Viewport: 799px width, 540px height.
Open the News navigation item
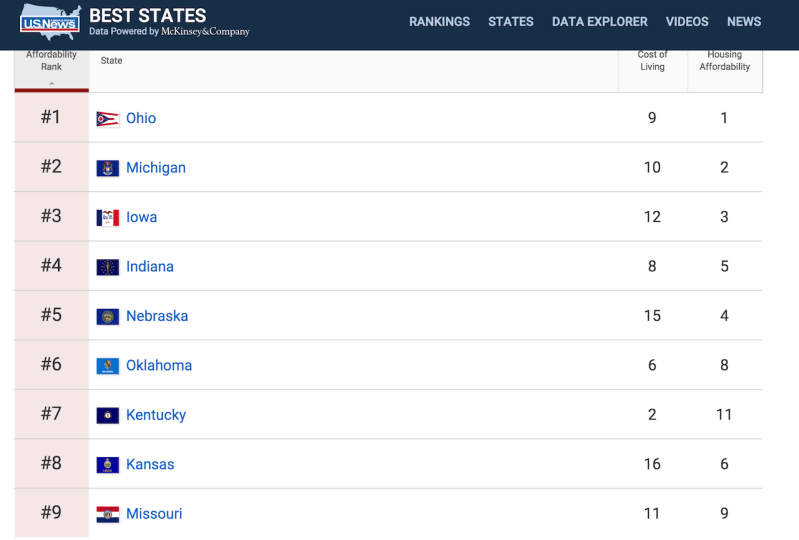click(744, 22)
